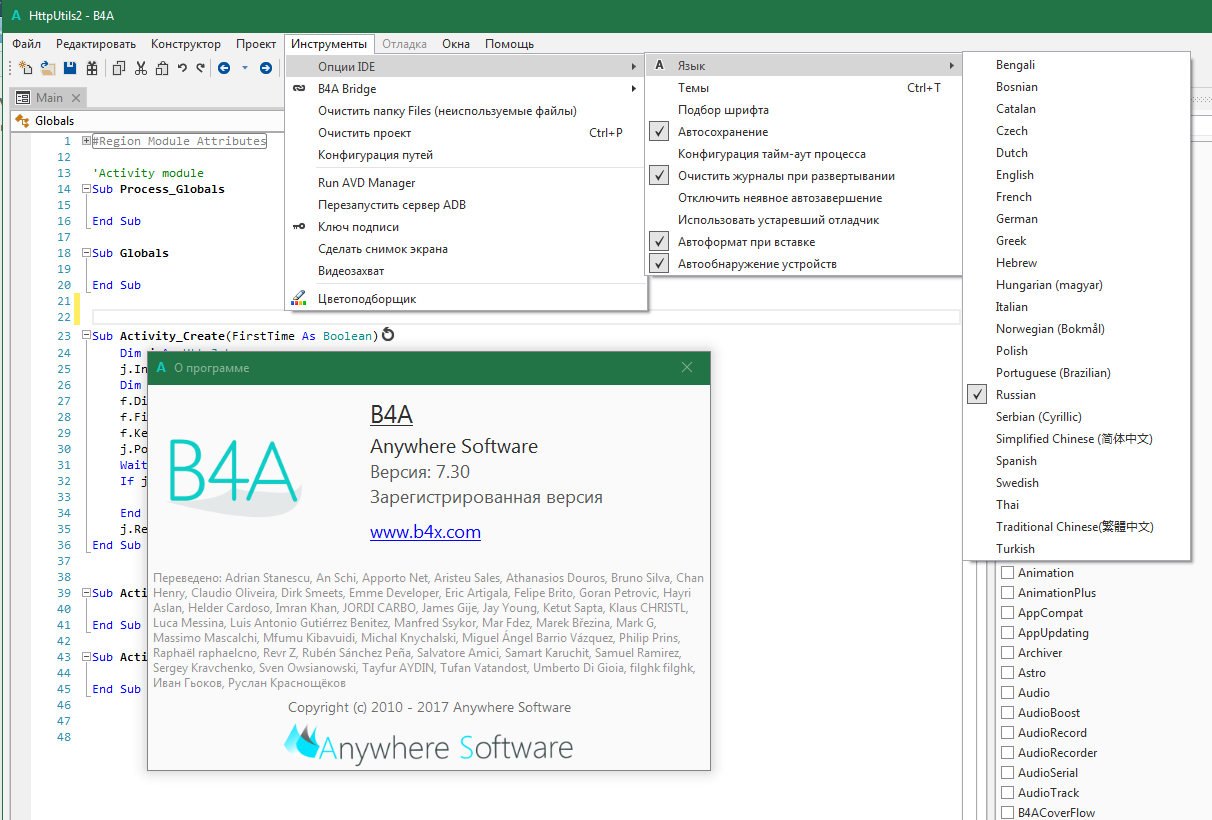1212x820 pixels.
Task: Collapse the Sub block starting on line 43
Action: coord(86,657)
